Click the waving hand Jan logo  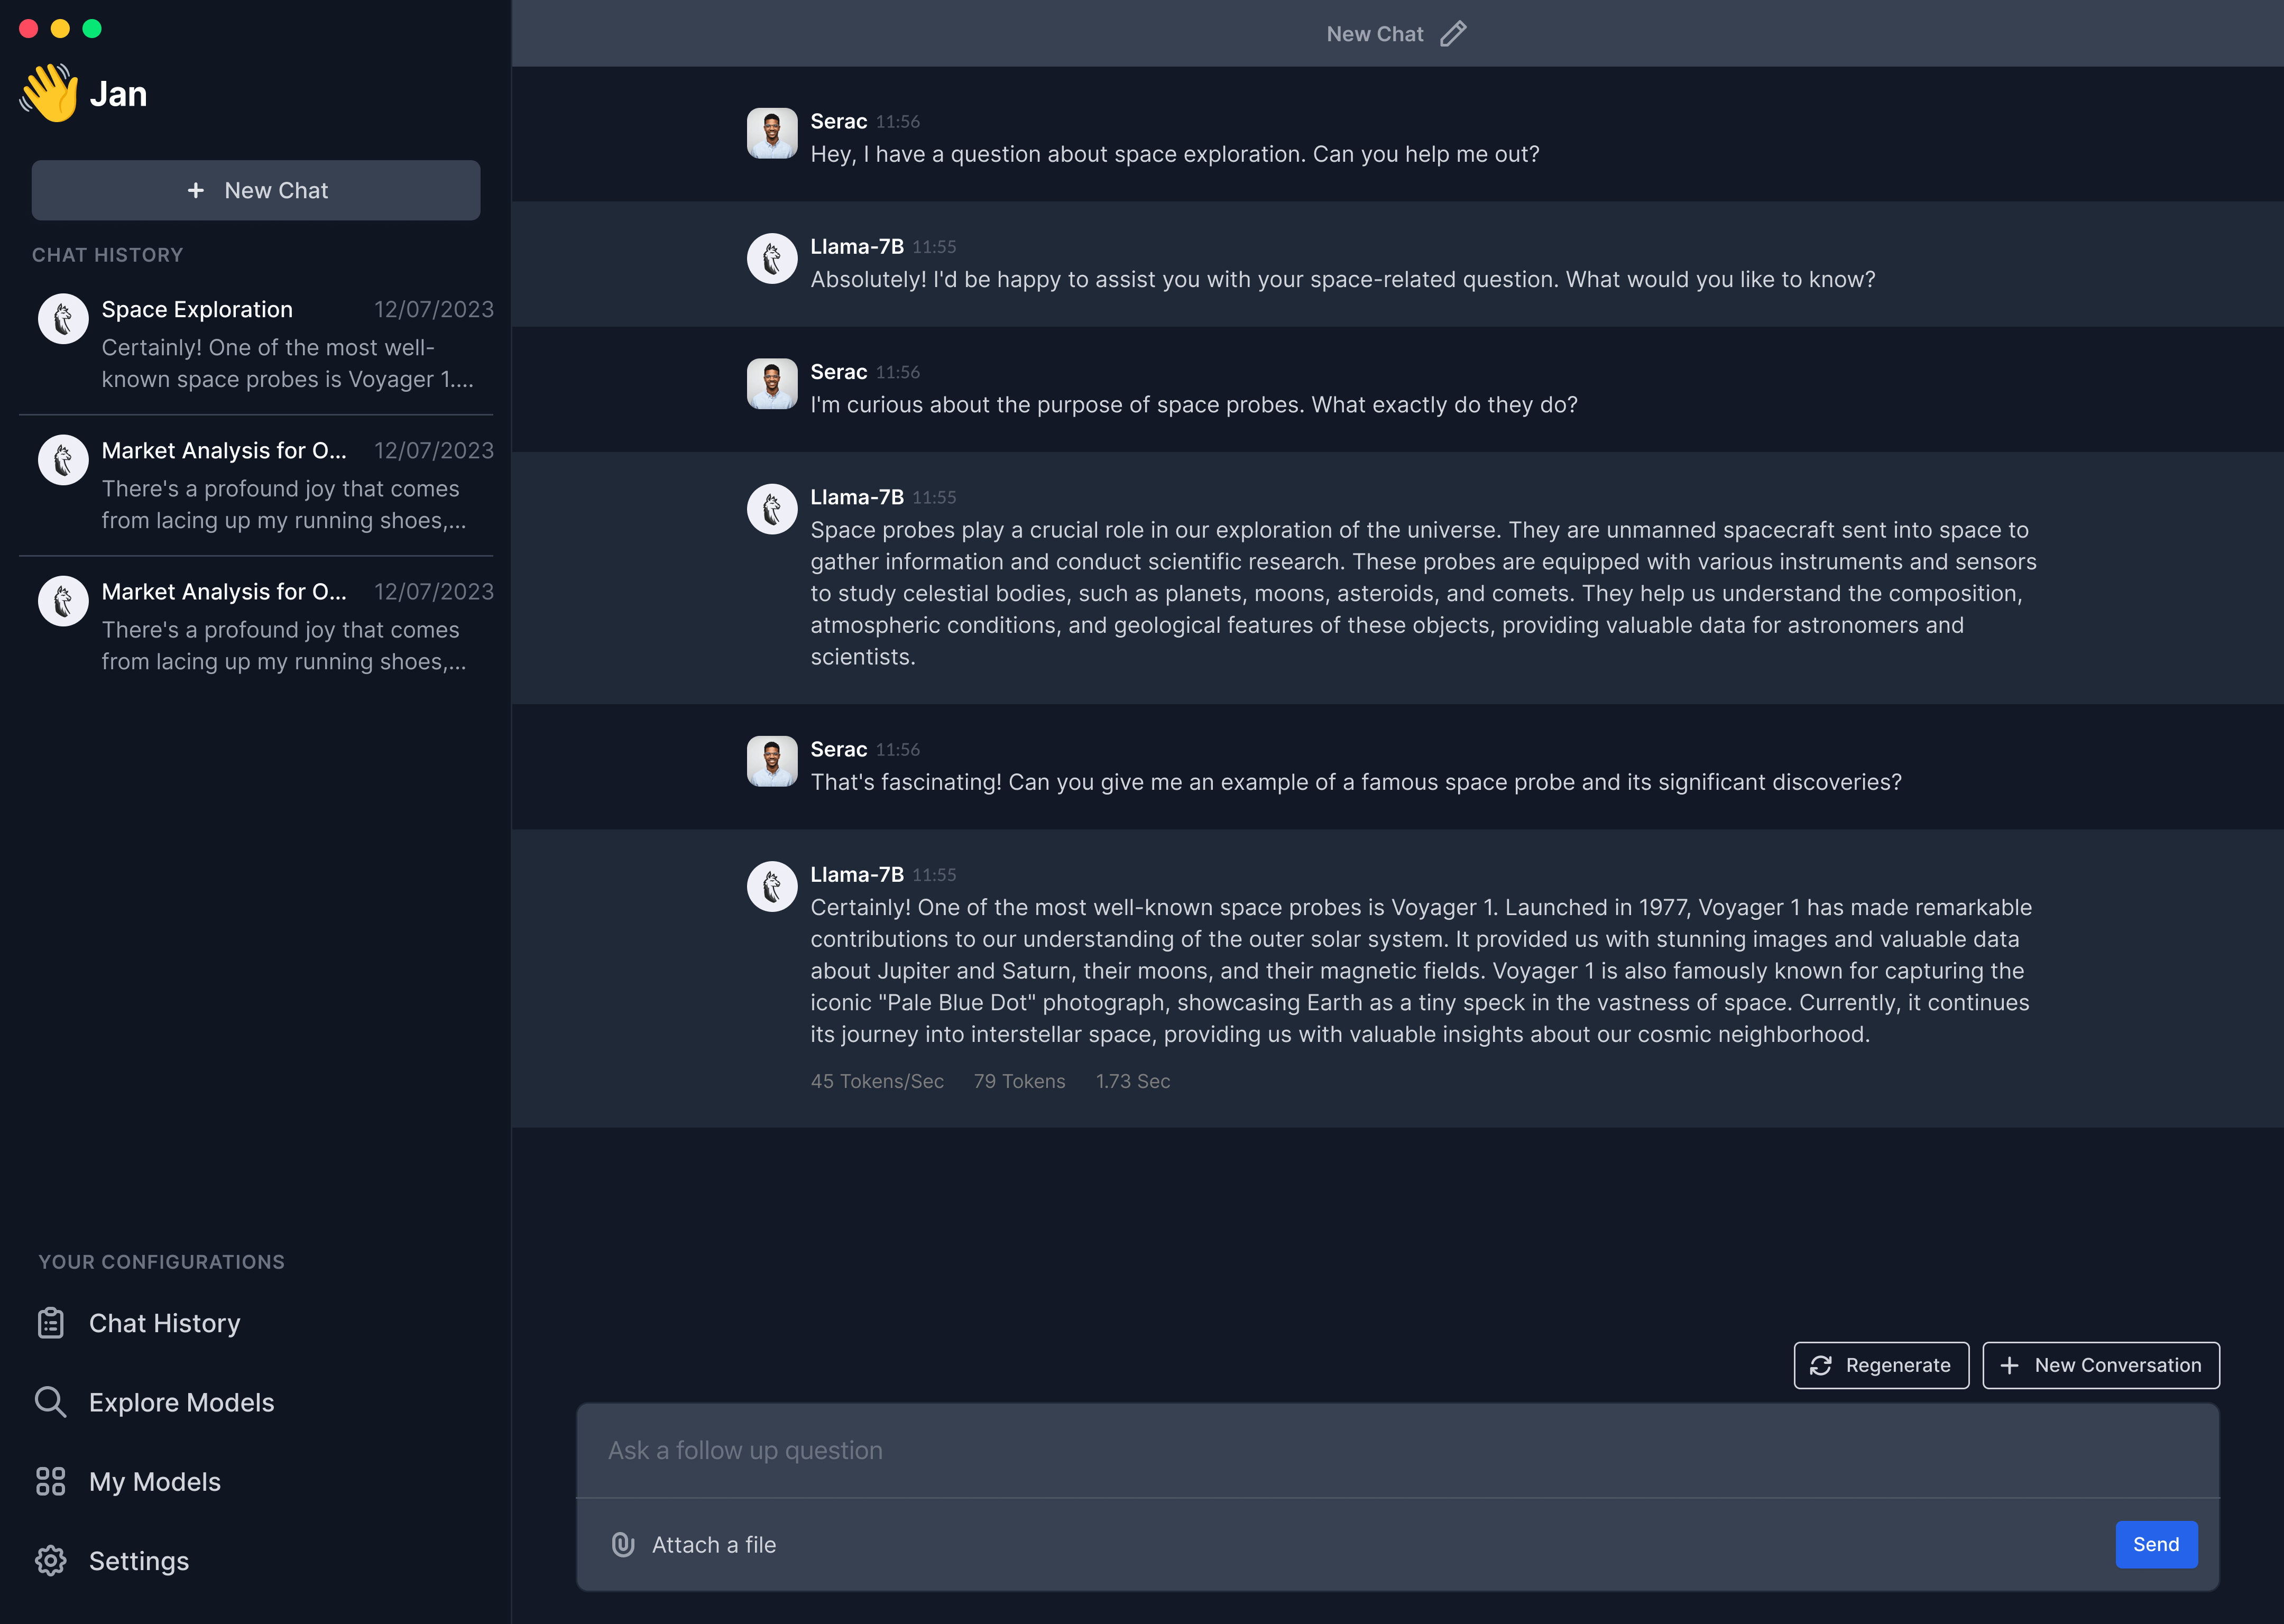49,93
